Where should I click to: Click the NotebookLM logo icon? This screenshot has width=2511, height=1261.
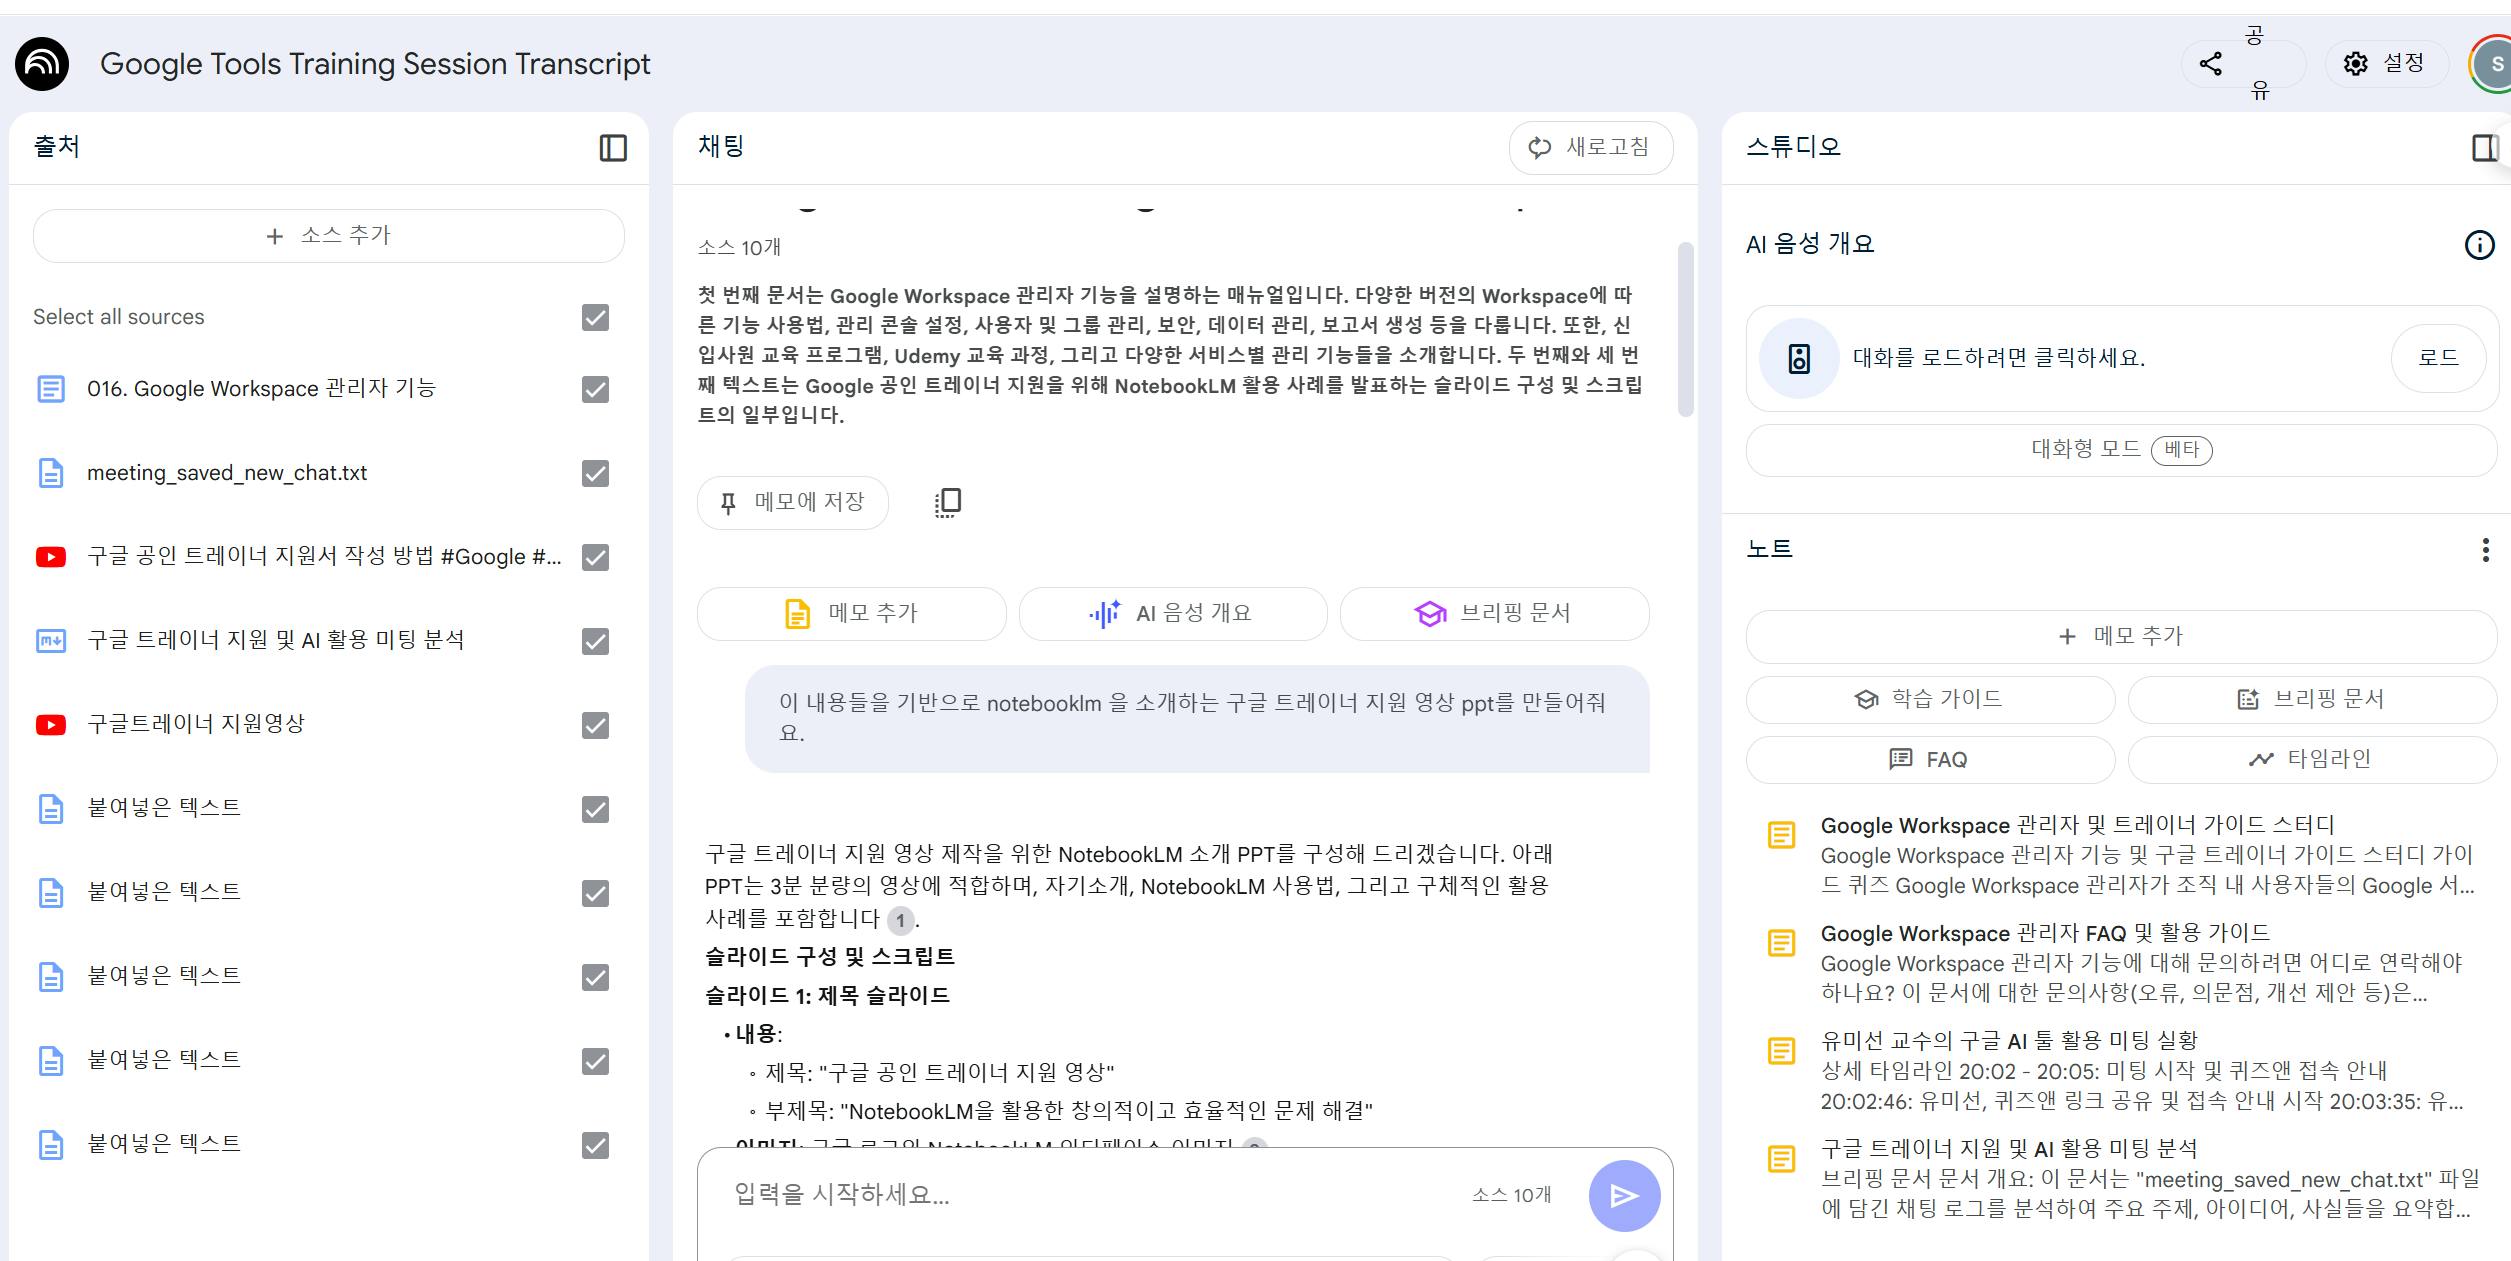click(x=42, y=64)
